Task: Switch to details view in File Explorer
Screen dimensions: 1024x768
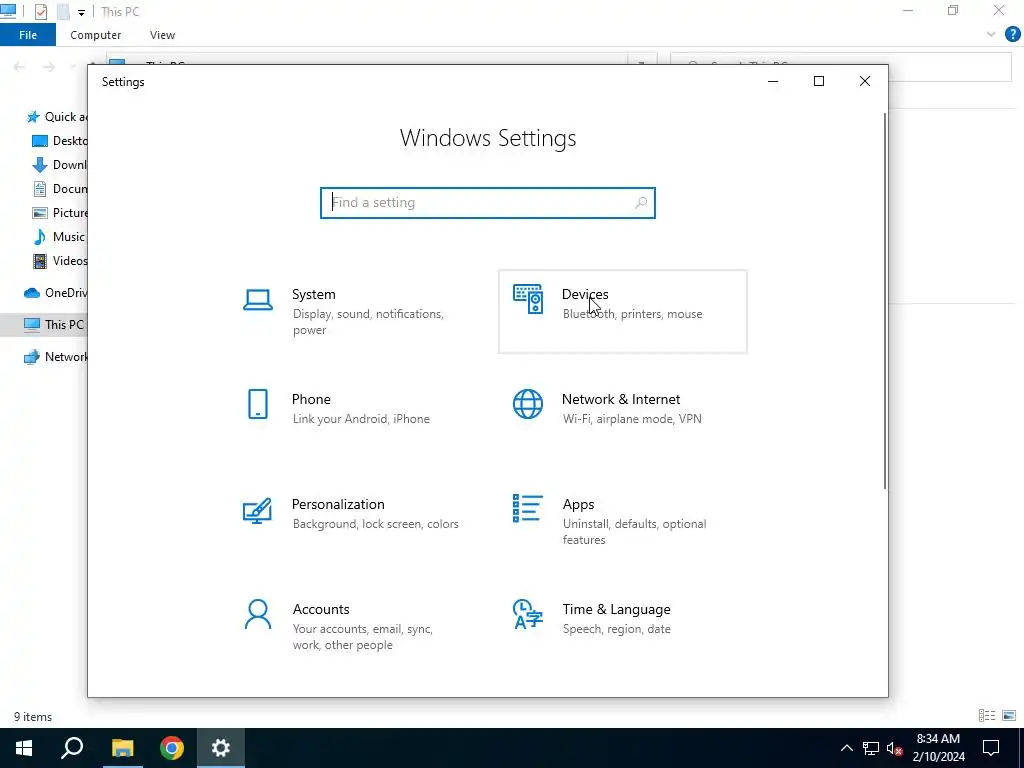Action: pos(987,716)
